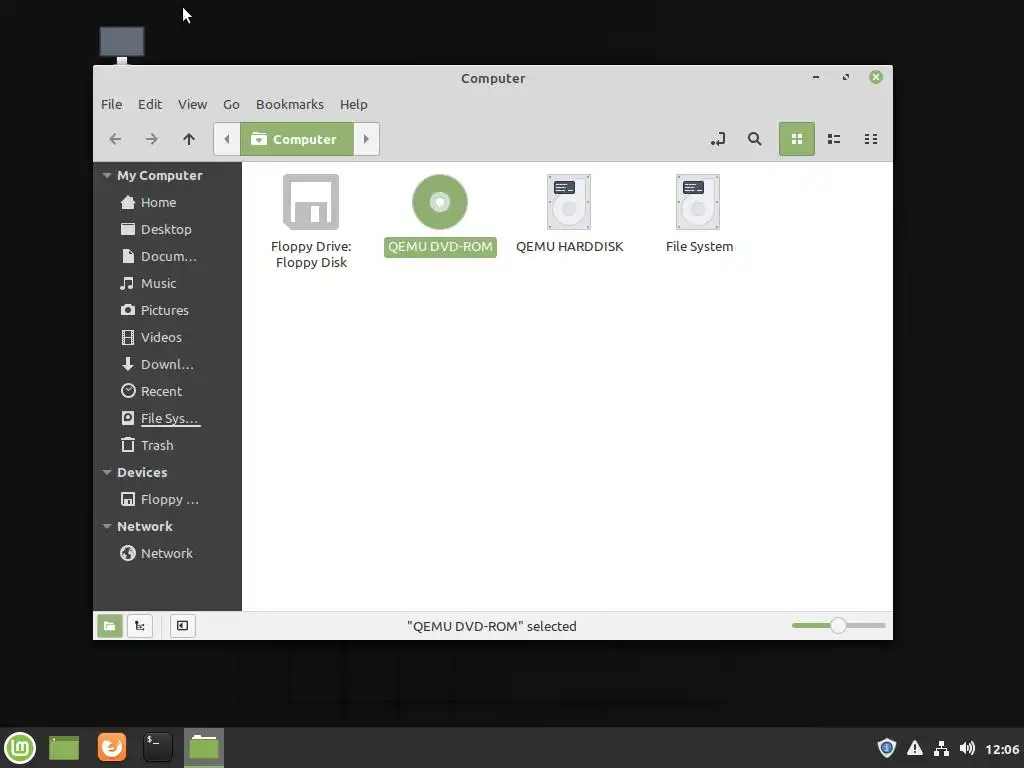1024x768 pixels.
Task: Click the "File System" file label in pane
Action: pyautogui.click(x=699, y=247)
